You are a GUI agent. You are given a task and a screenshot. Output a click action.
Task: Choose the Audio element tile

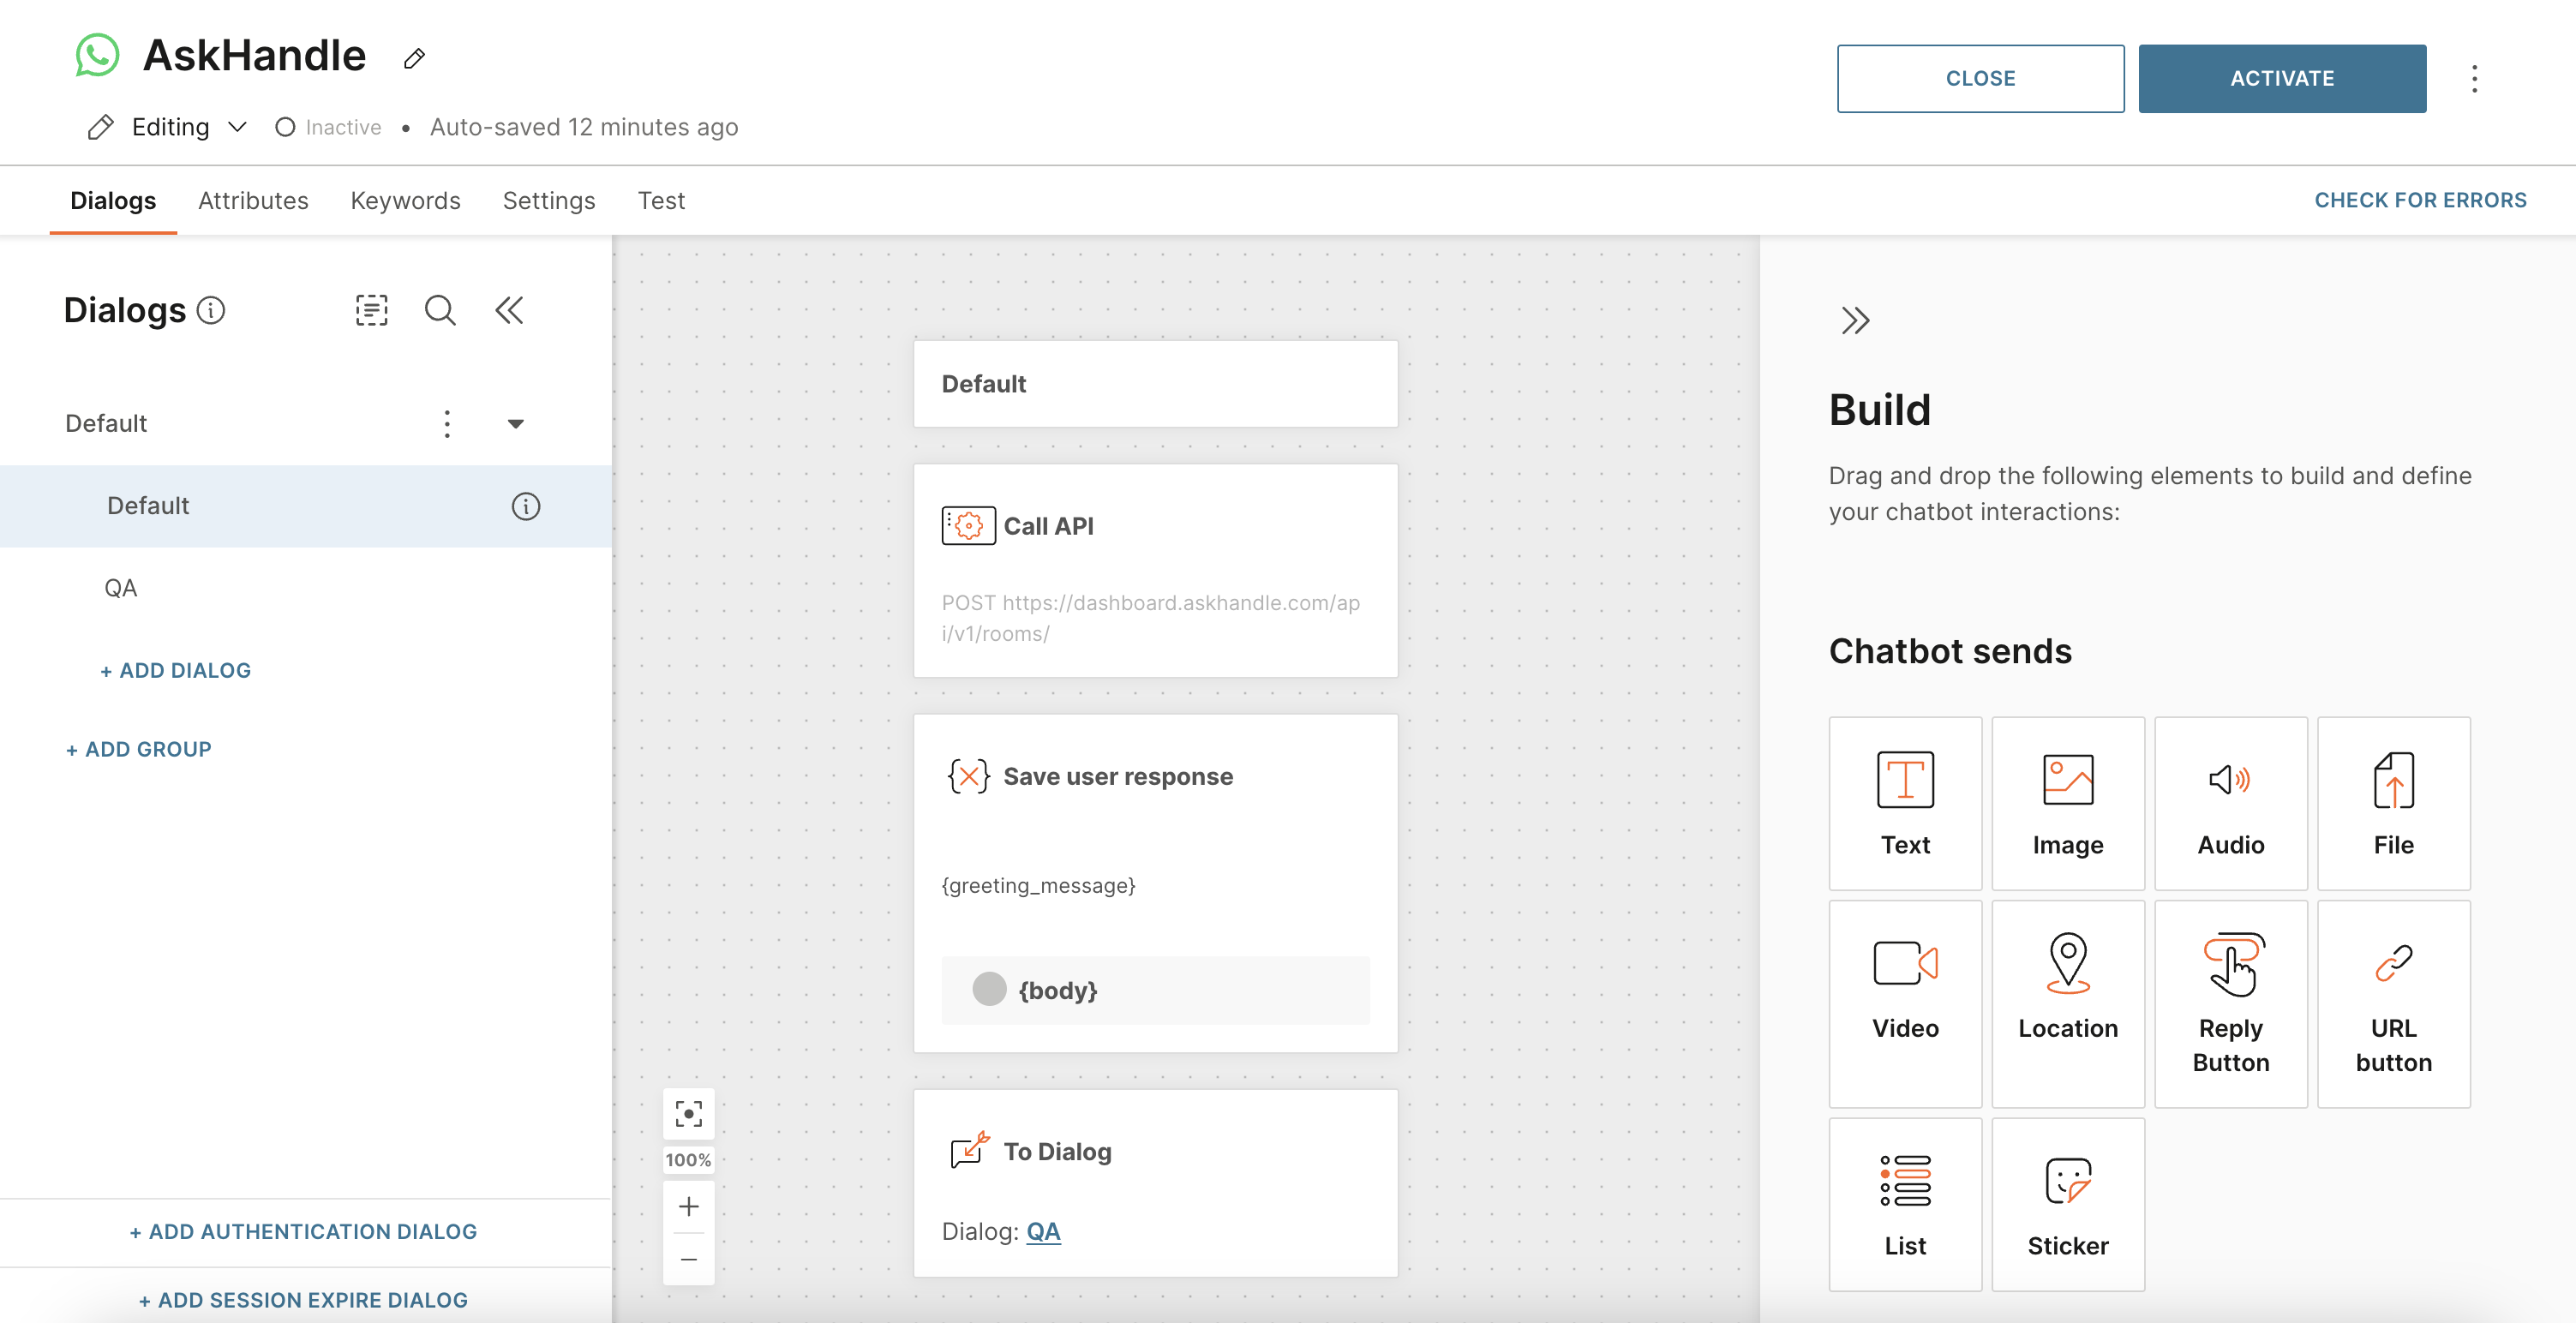(2230, 803)
